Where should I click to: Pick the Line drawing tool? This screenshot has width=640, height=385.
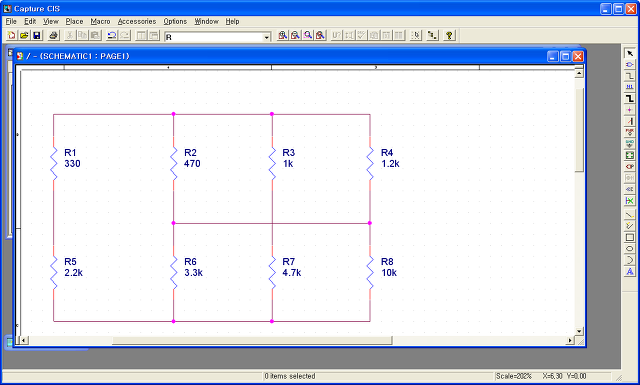pyautogui.click(x=630, y=214)
